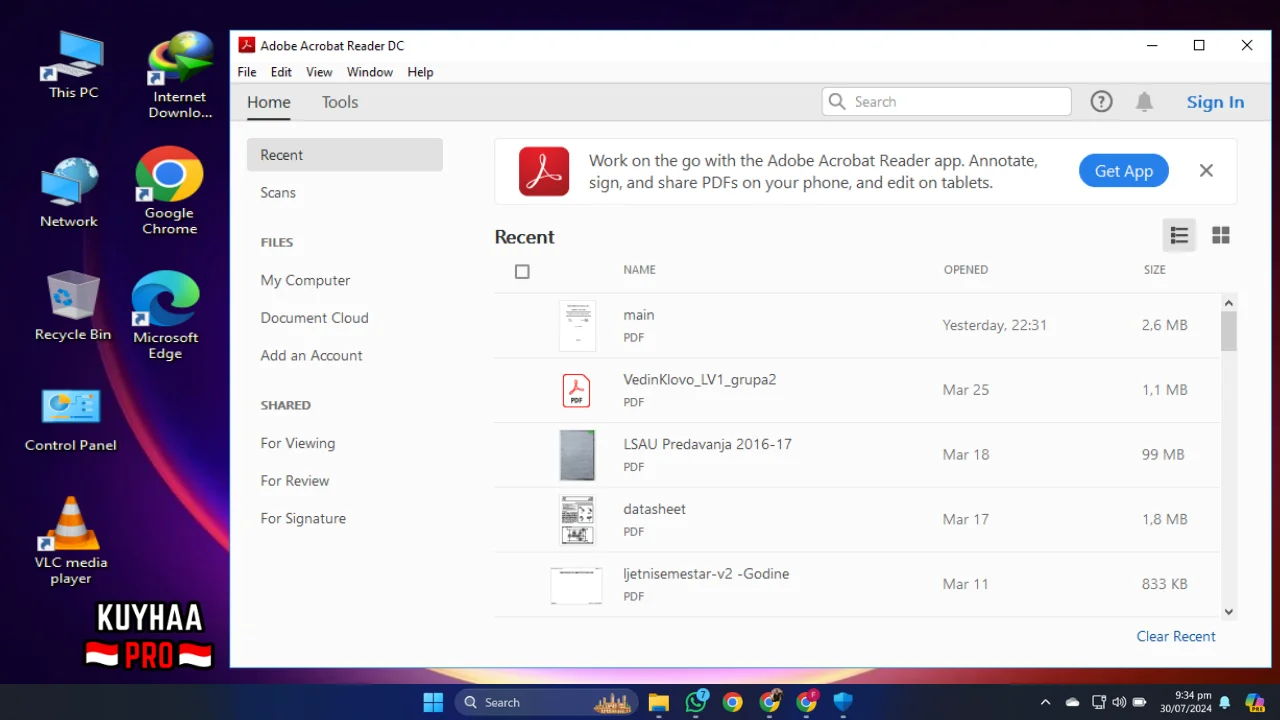Screen dimensions: 1280x720
Task: Open Internet Download Manager desktop icon
Action: click(x=180, y=75)
